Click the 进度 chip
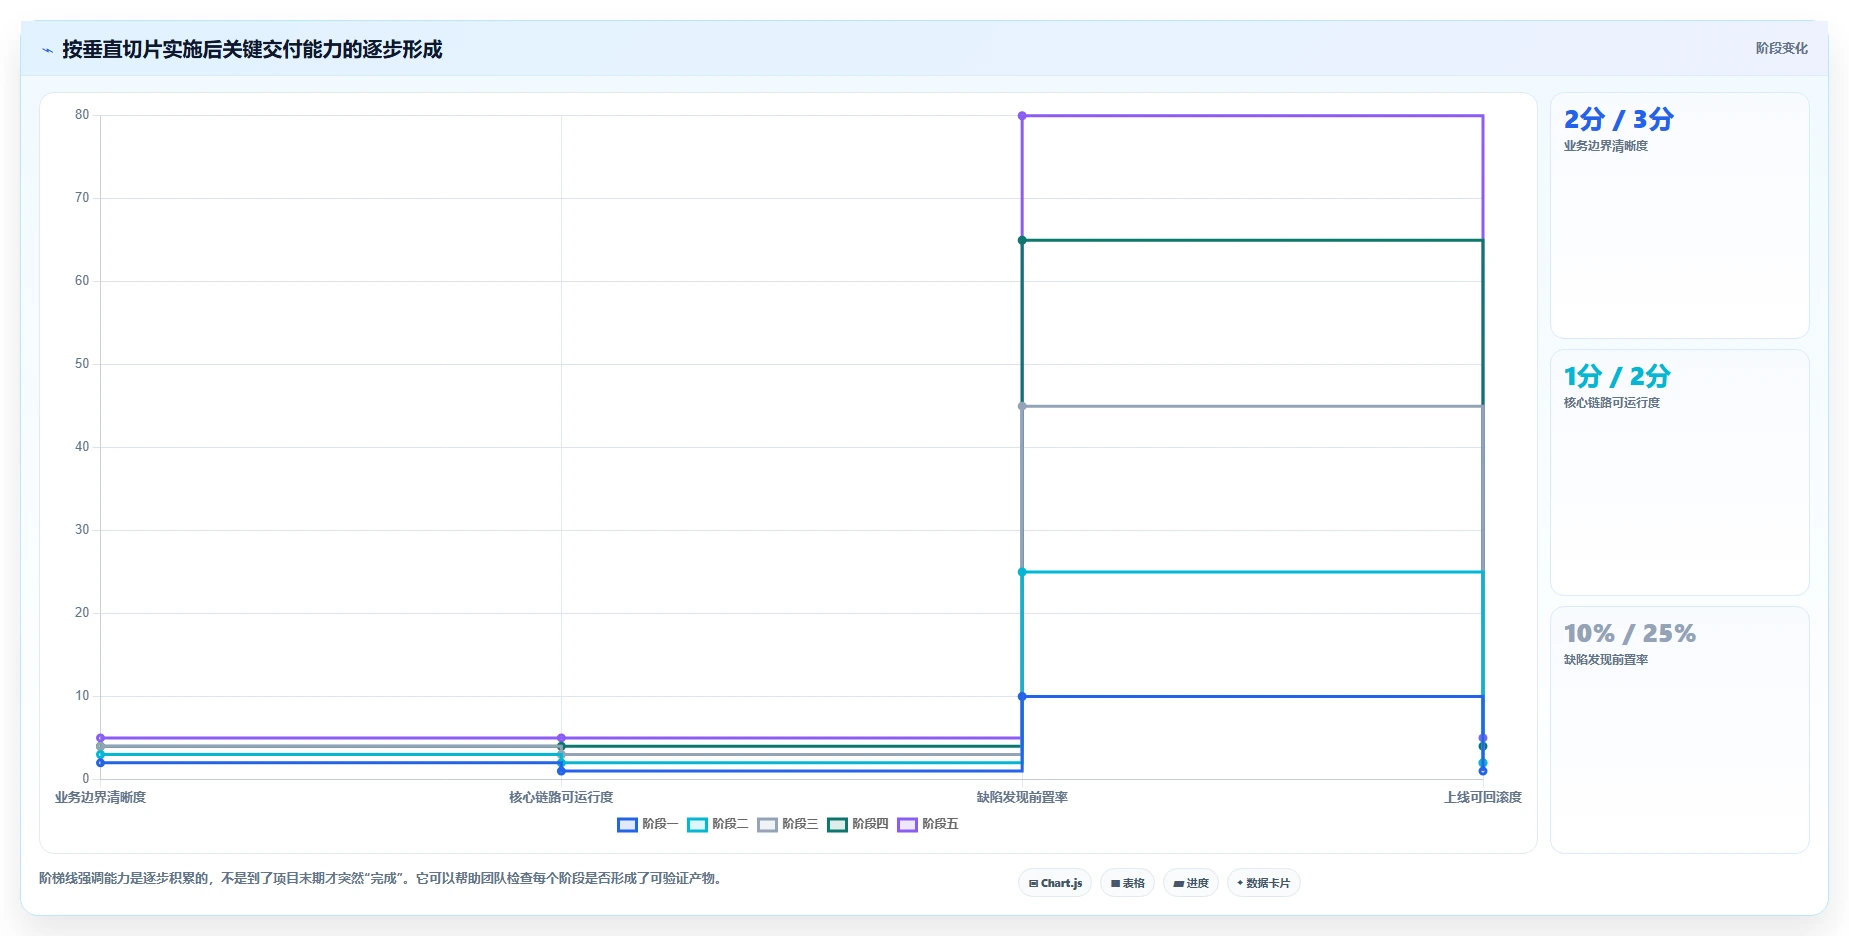Screen dimensions: 1849x936 pos(1190,883)
